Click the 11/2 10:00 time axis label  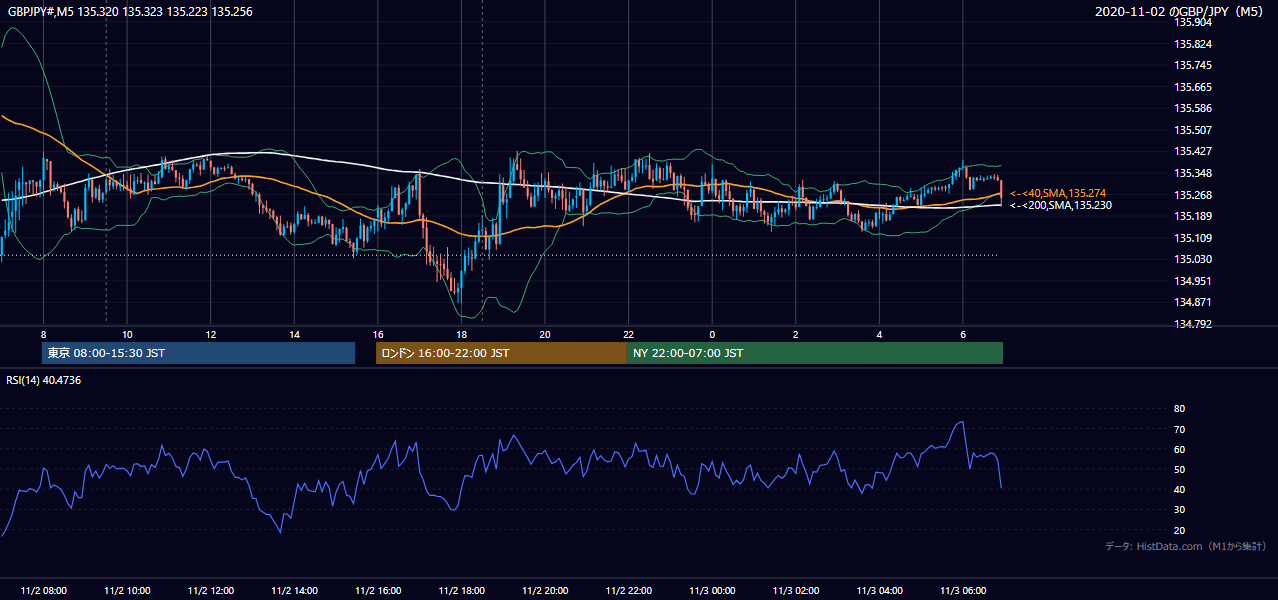[x=127, y=591]
